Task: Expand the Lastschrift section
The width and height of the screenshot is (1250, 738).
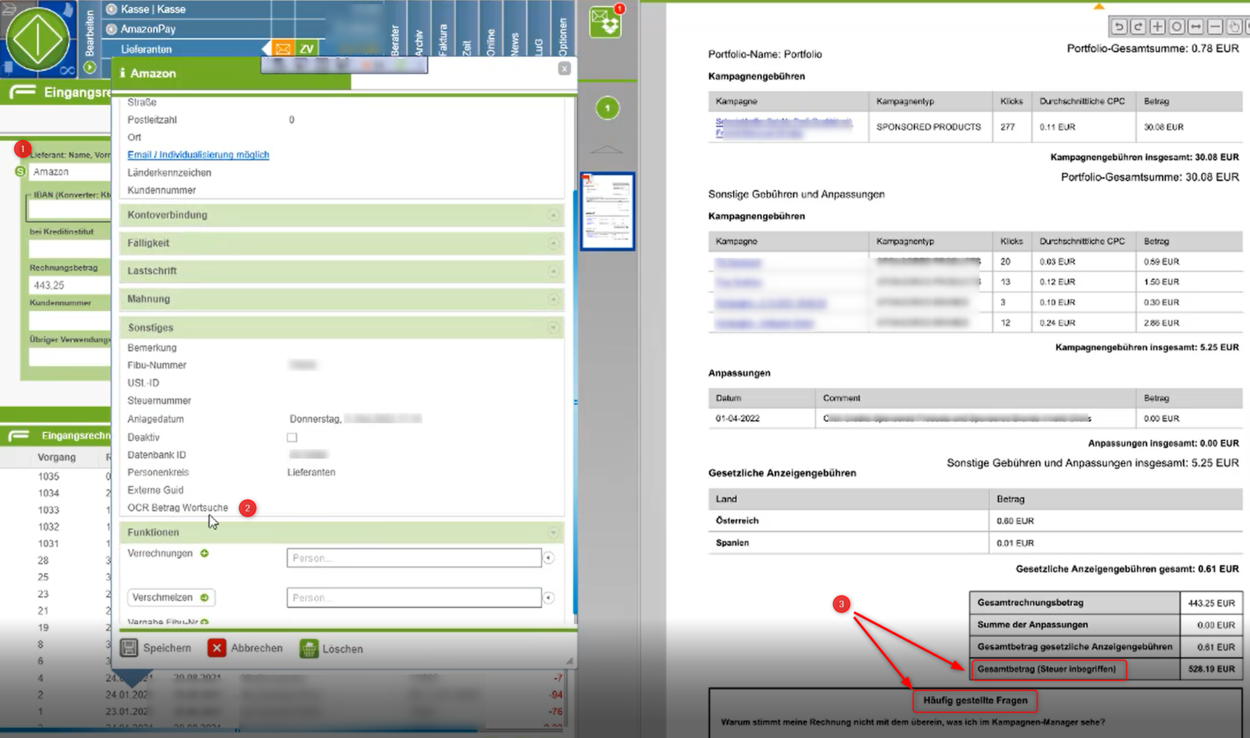Action: tap(341, 271)
